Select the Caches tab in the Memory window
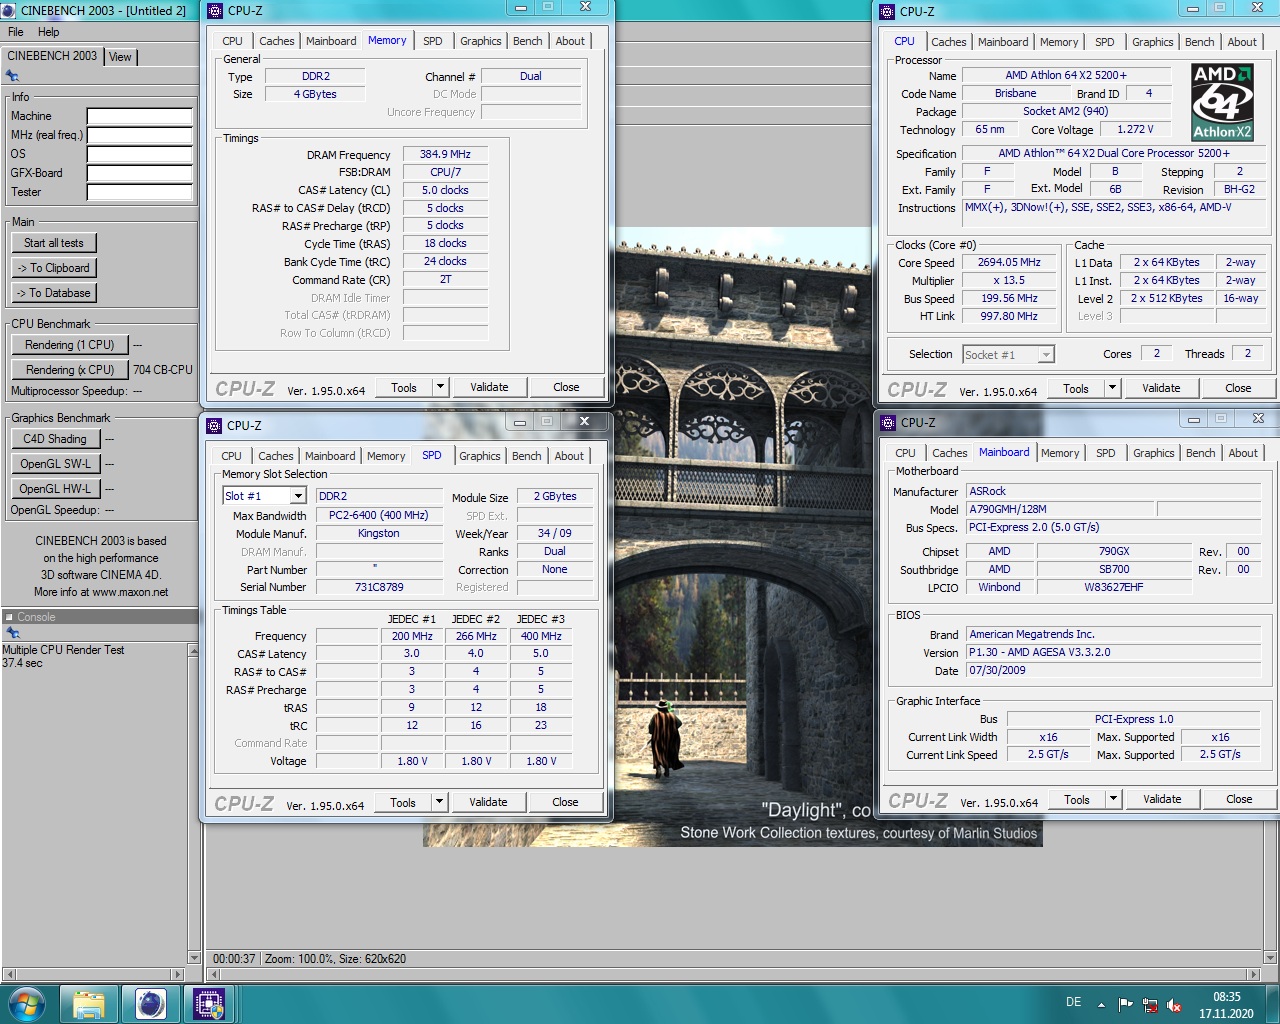This screenshot has width=1280, height=1024. pyautogui.click(x=277, y=41)
